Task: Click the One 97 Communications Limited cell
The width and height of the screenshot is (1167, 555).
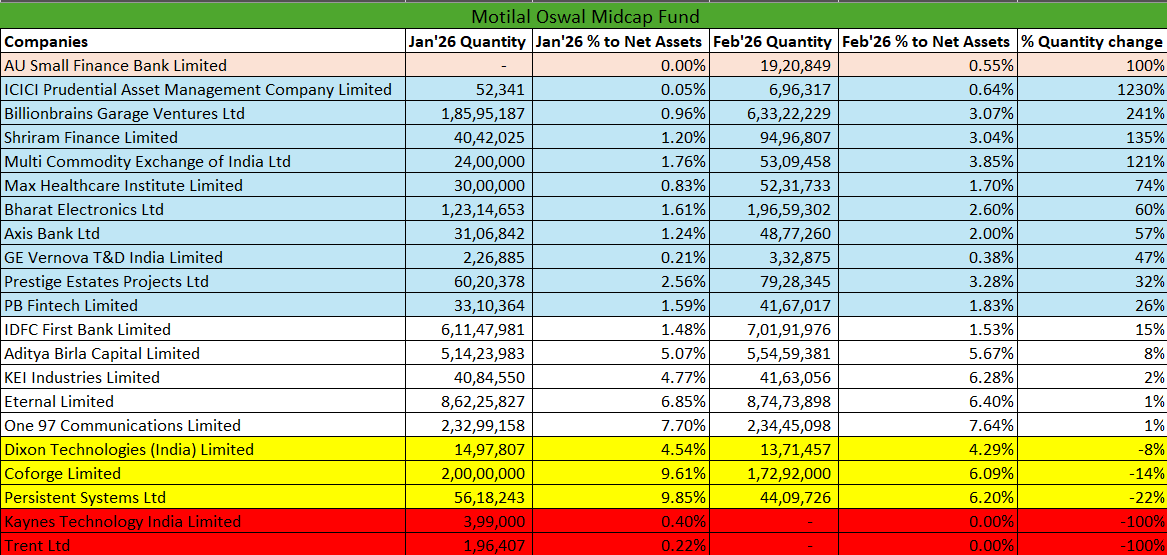Action: pos(202,426)
